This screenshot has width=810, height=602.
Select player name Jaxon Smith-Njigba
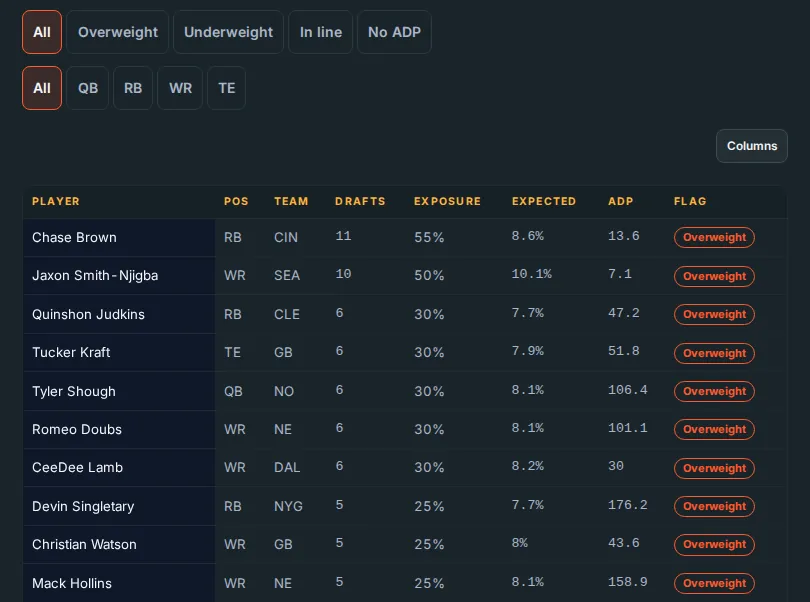(x=95, y=275)
